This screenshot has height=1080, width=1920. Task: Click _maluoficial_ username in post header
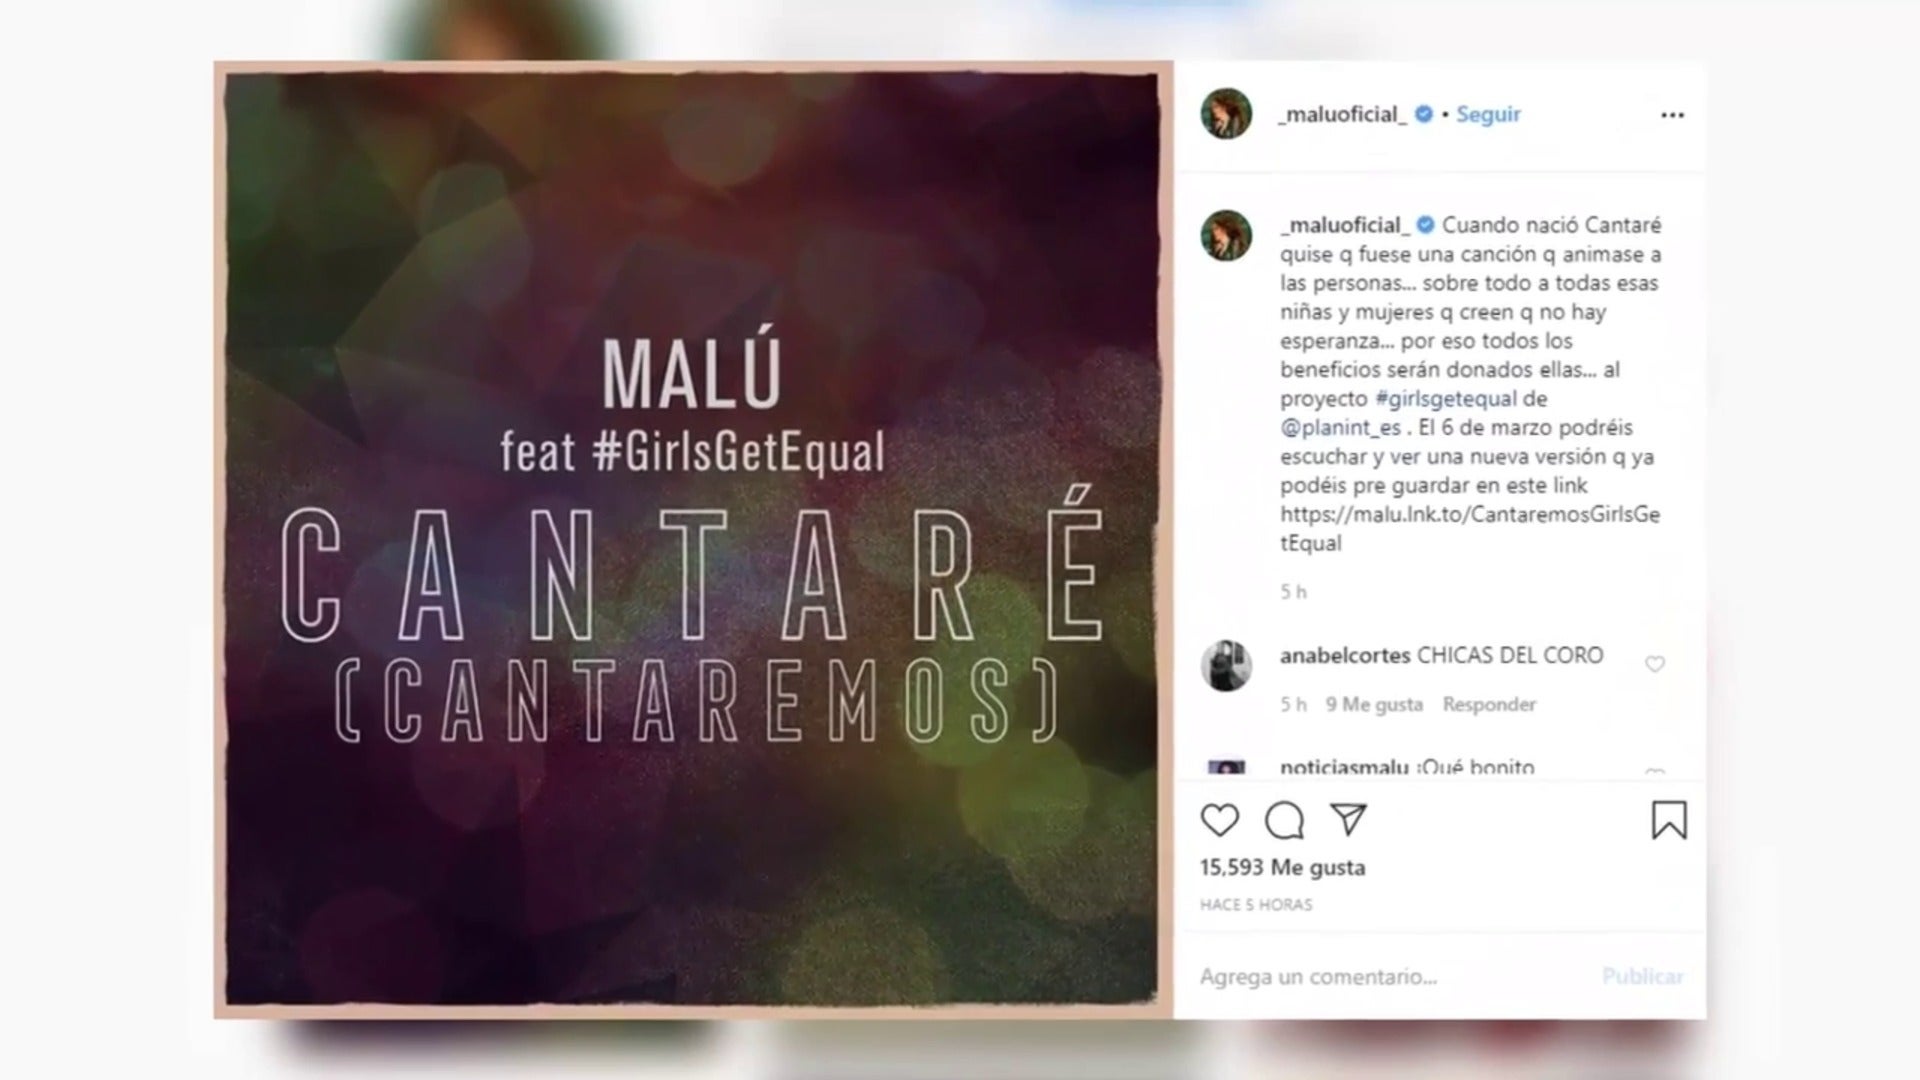coord(1342,114)
